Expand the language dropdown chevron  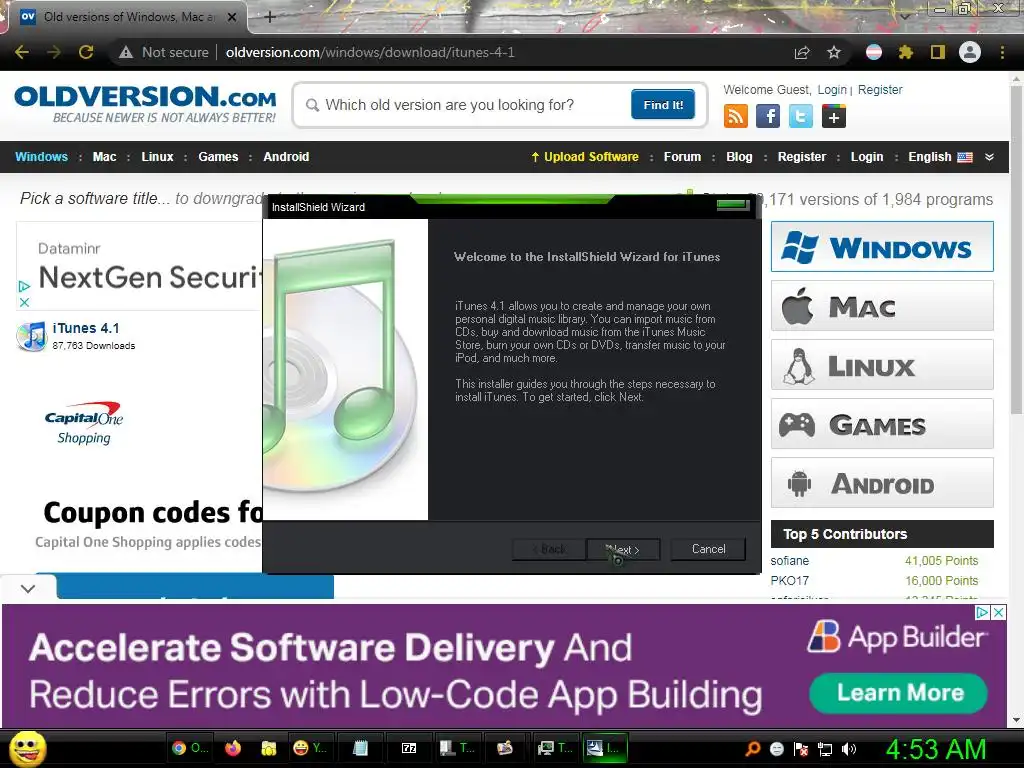pyautogui.click(x=989, y=157)
